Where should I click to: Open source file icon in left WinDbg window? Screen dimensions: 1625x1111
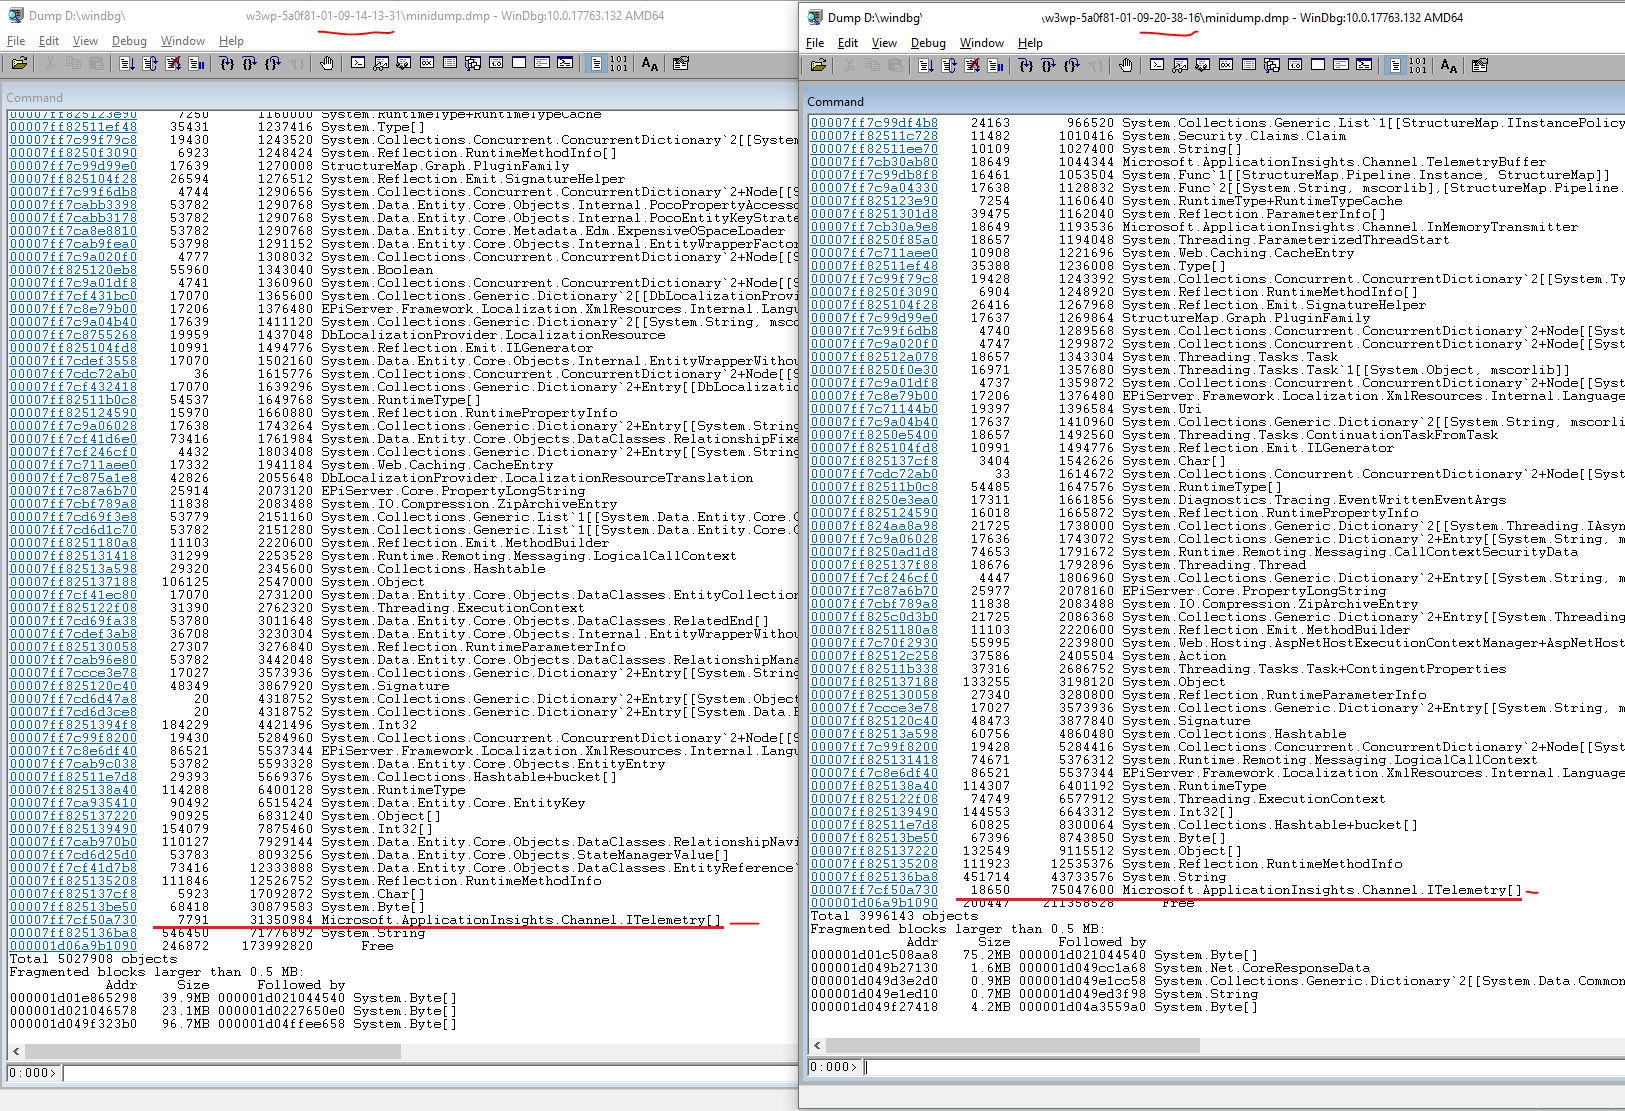pos(19,63)
